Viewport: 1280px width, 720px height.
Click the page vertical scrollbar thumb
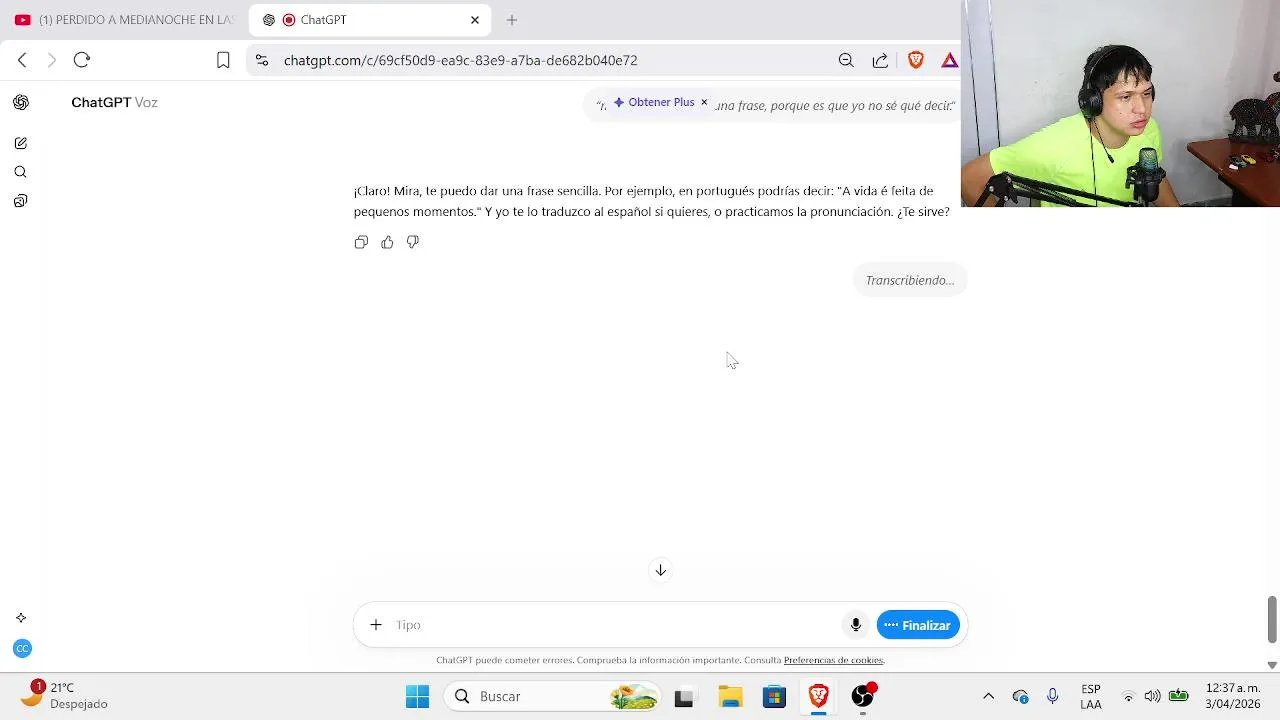1272,620
